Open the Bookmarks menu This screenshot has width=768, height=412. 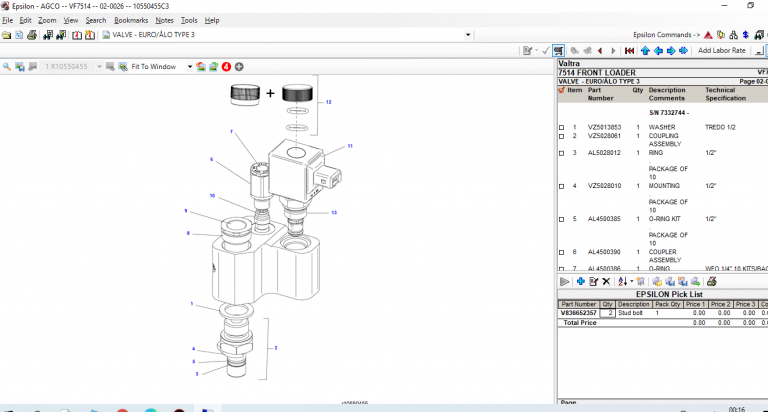130,20
